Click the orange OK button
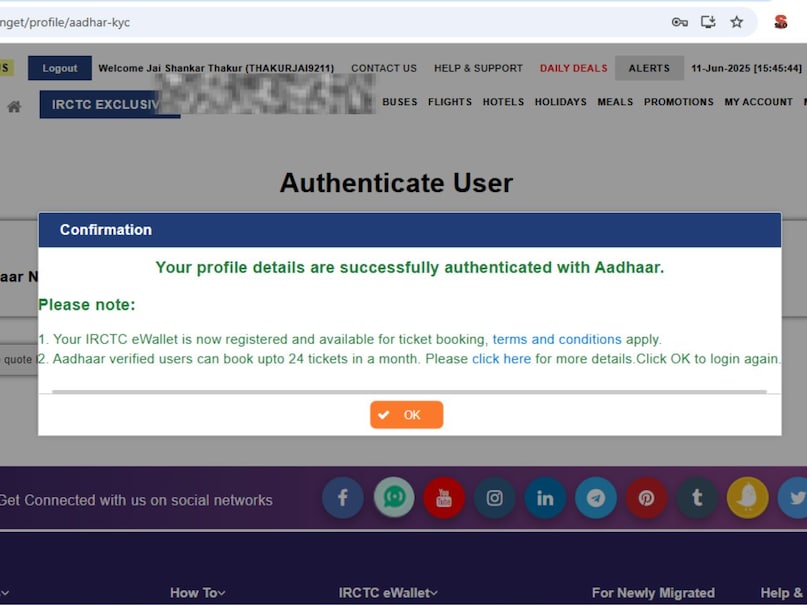The image size is (807, 605). click(406, 415)
